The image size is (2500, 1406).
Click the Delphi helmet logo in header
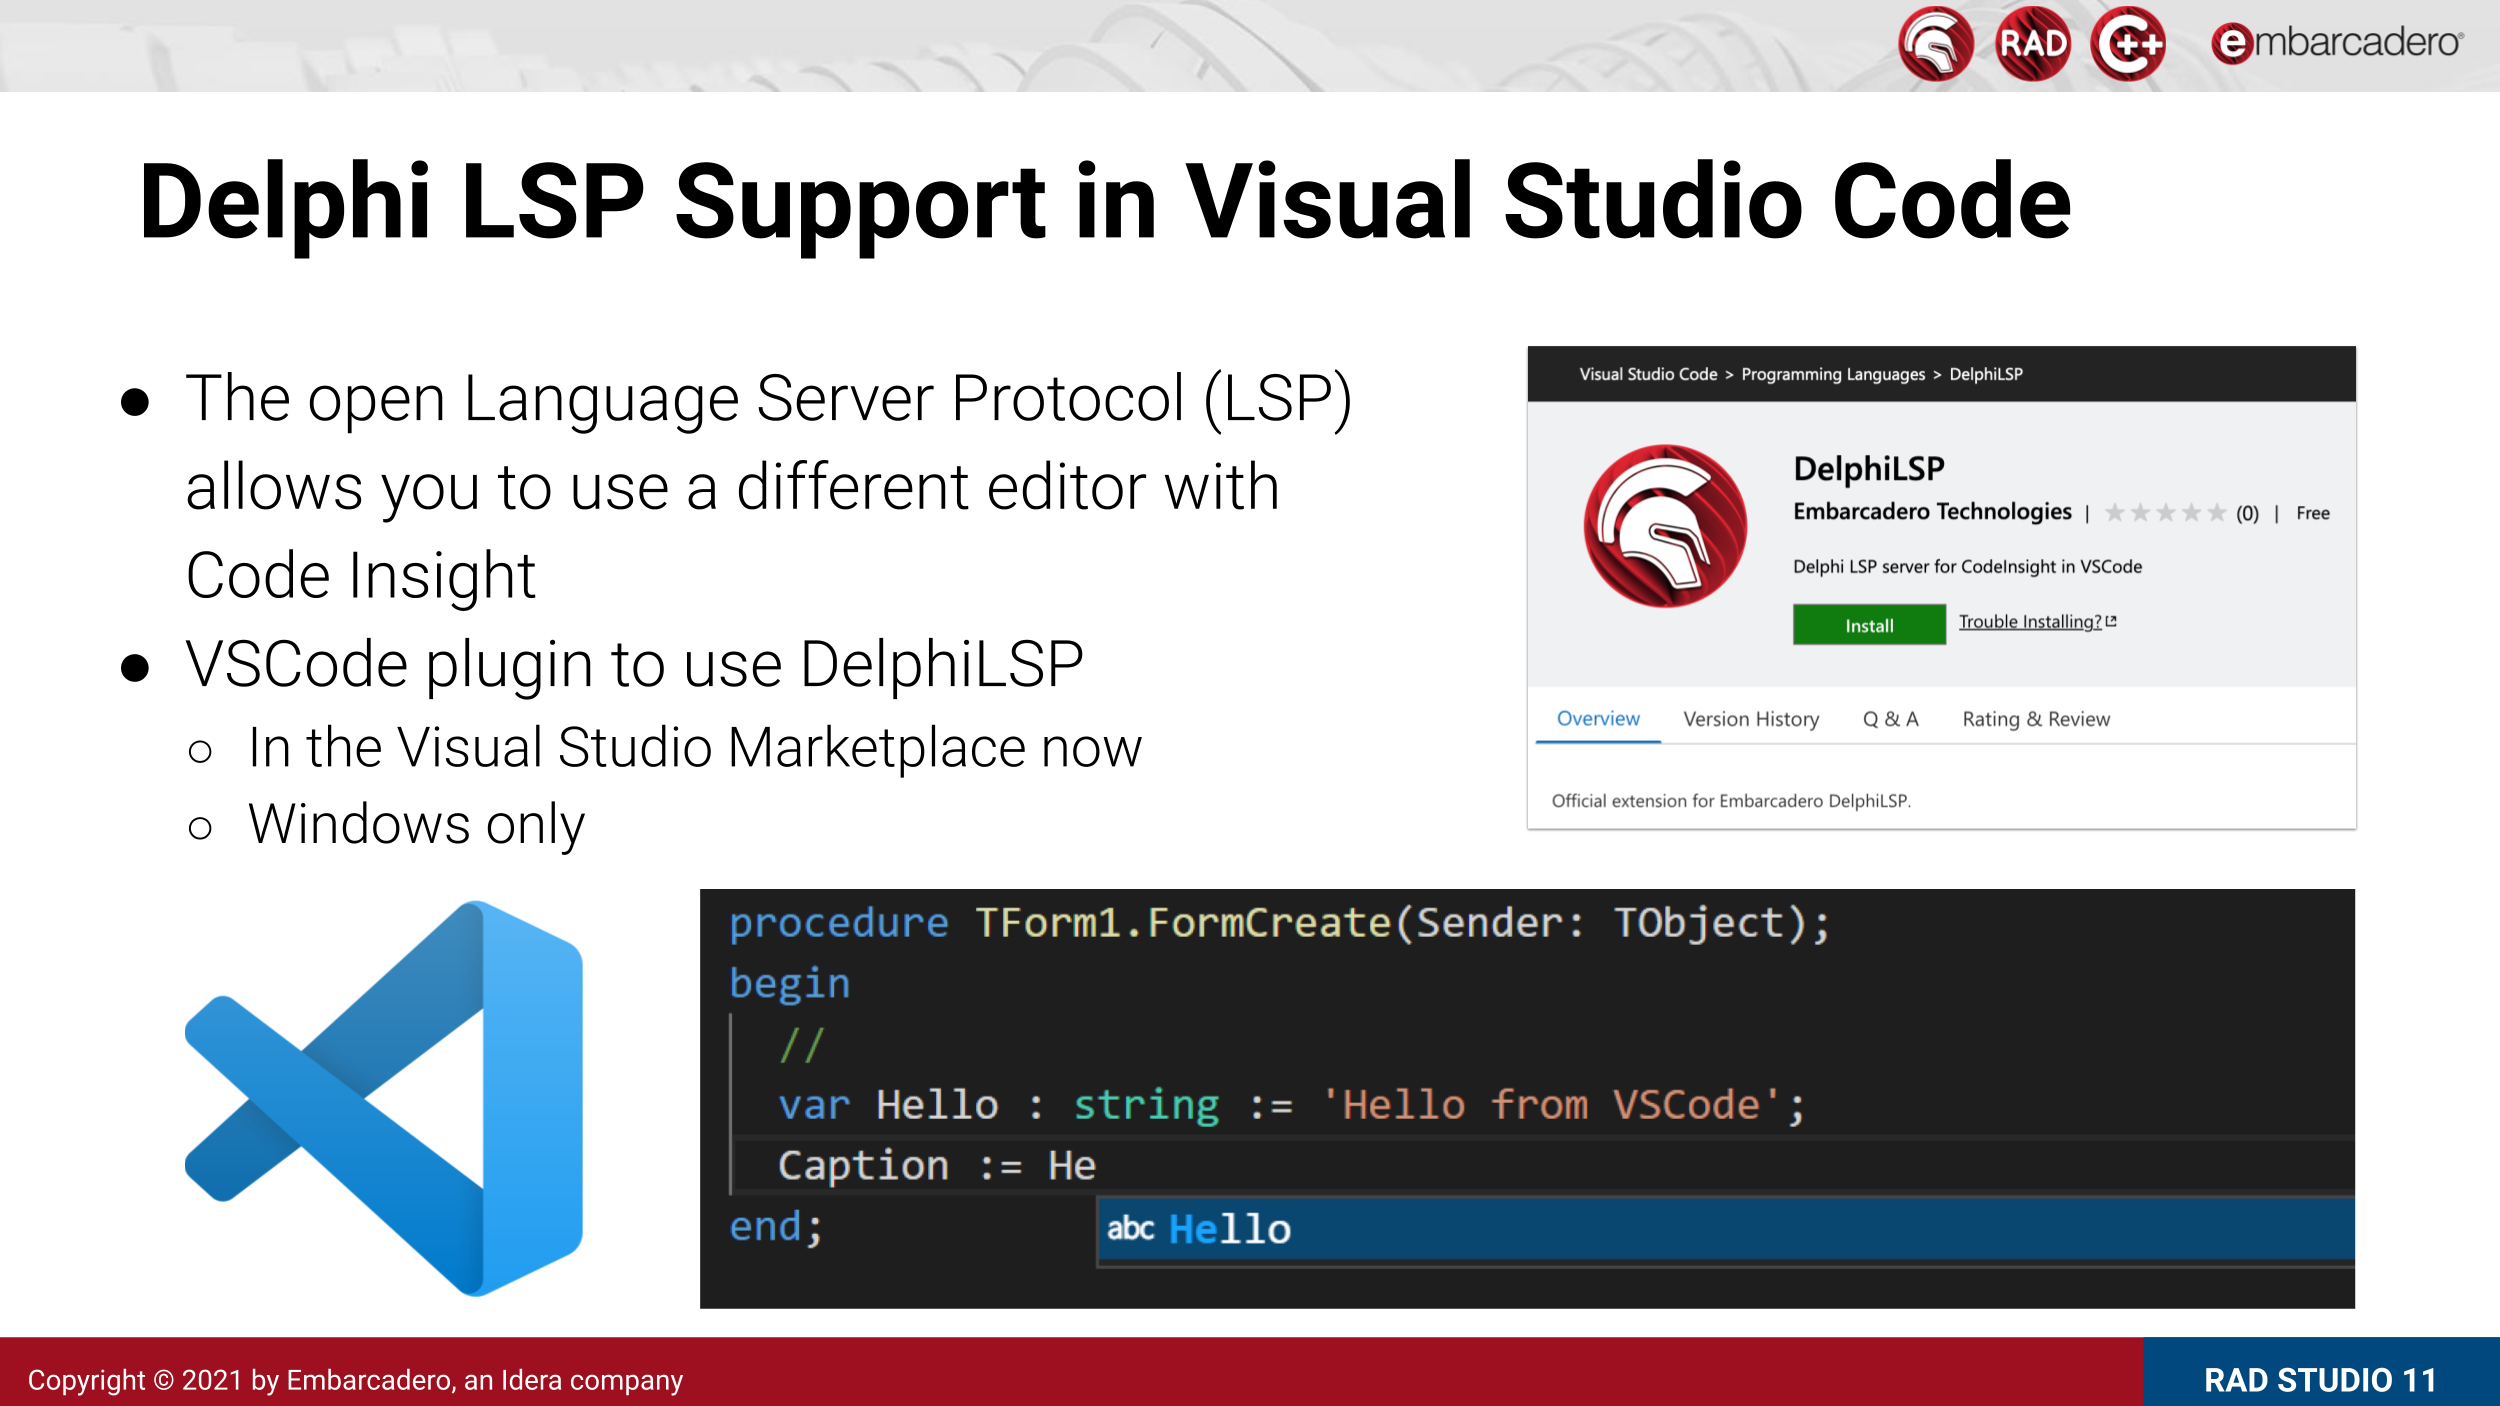[x=1935, y=44]
